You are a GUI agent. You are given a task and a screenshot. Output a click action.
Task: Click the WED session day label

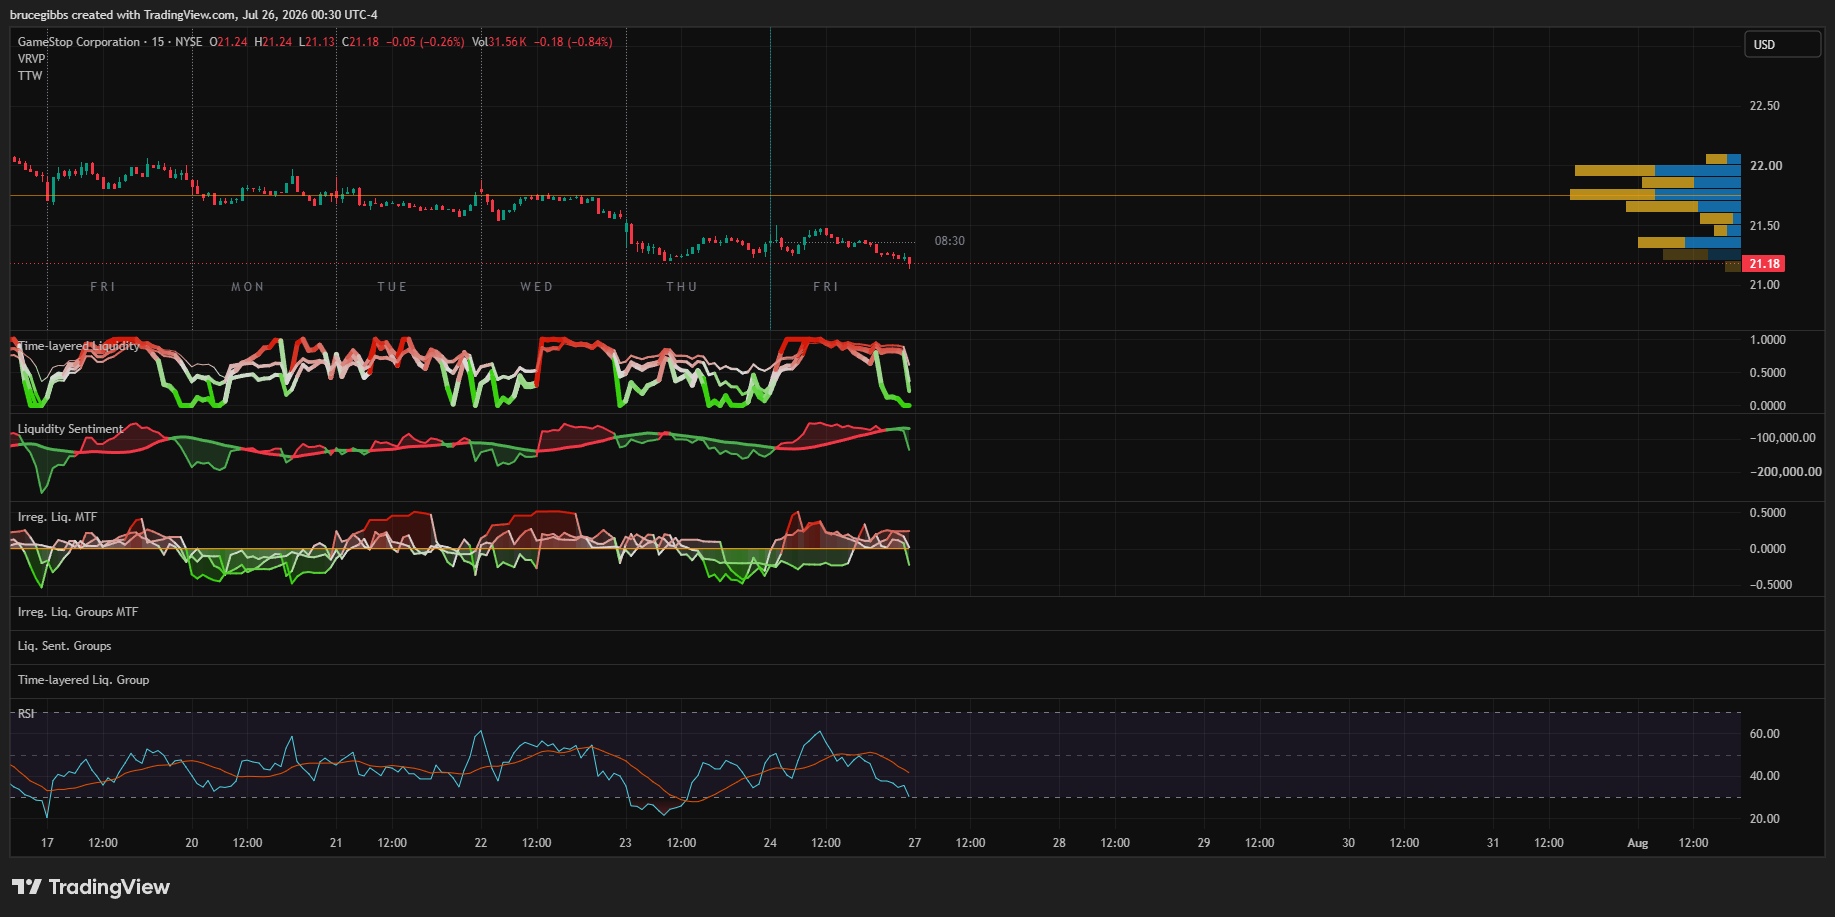click(537, 287)
